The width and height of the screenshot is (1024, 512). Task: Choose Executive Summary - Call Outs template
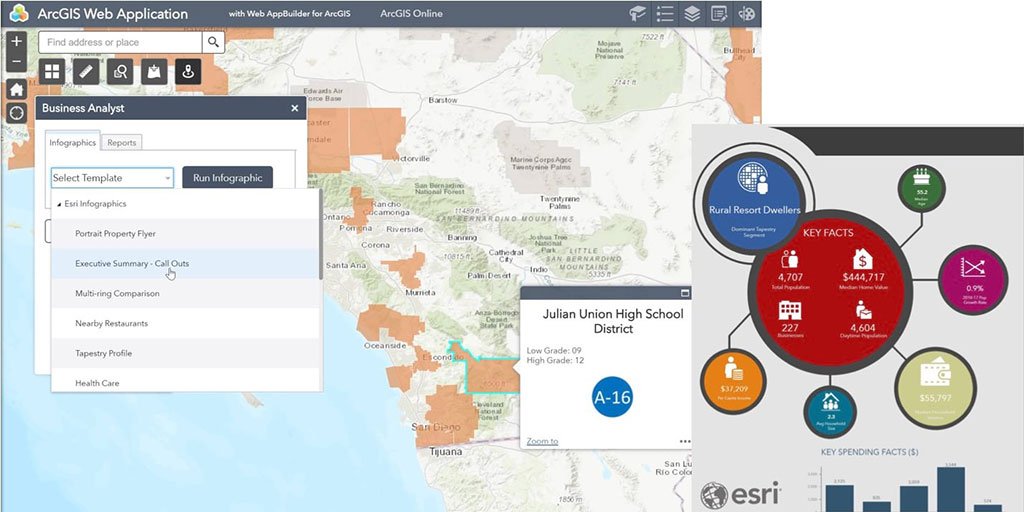[185, 264]
